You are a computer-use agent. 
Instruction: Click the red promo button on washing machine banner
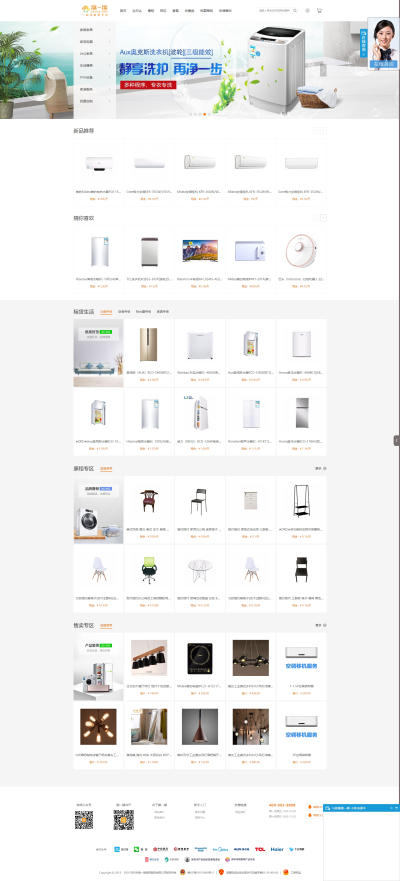147,85
